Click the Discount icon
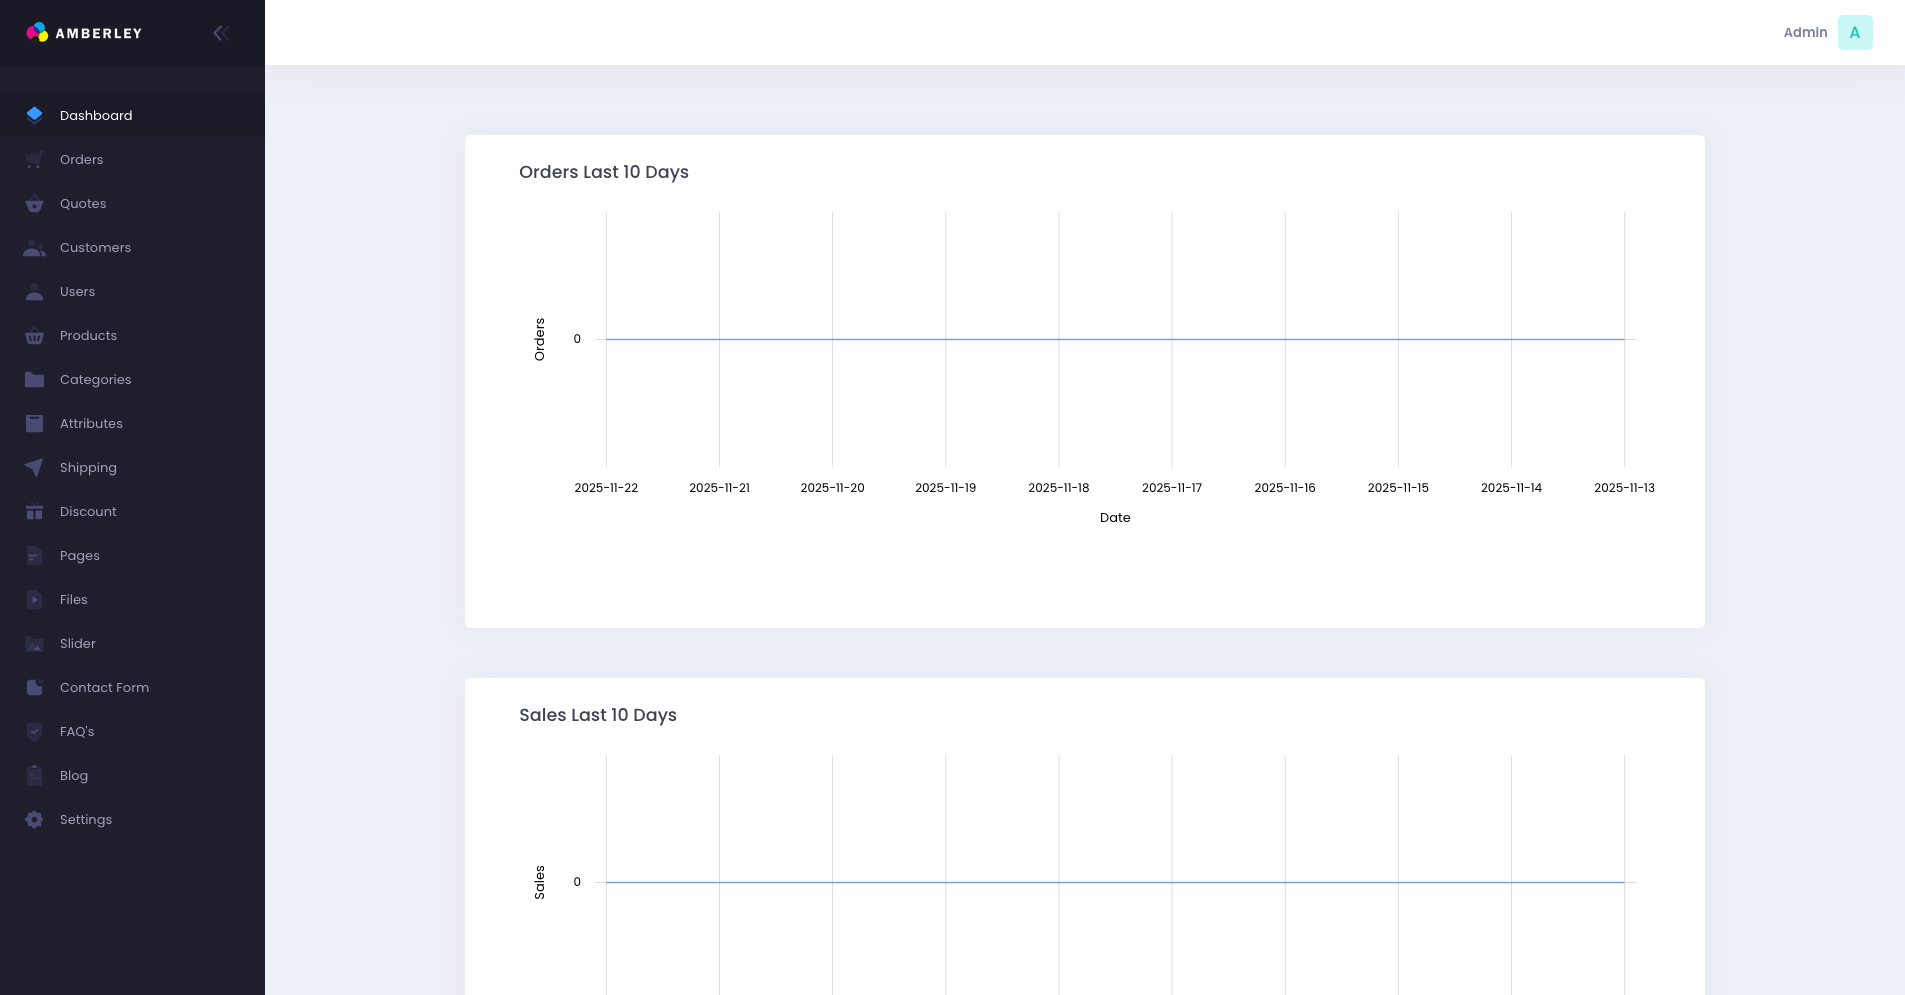 click(x=34, y=511)
